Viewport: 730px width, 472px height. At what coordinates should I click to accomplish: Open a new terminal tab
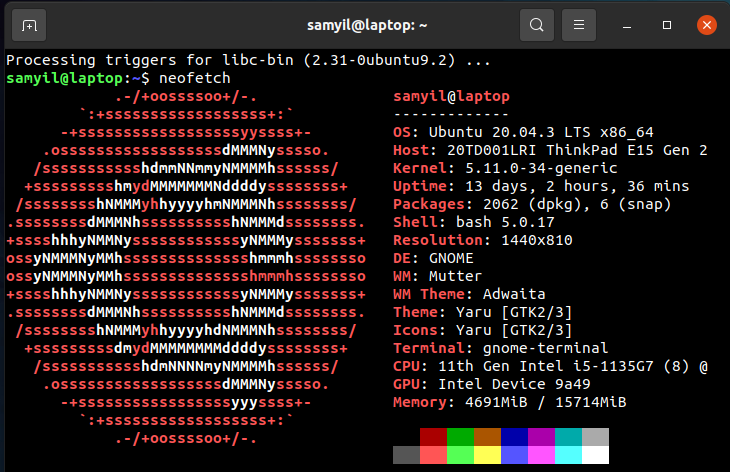click(x=29, y=24)
